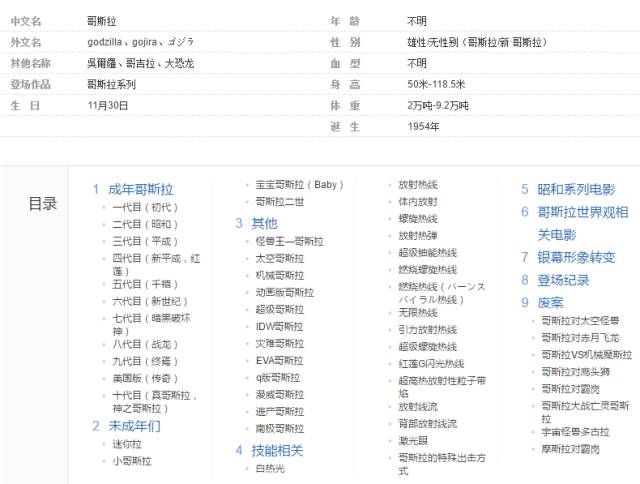Open 超级螺旋热线 entry
Screen dimensions: 640x484
428,347
